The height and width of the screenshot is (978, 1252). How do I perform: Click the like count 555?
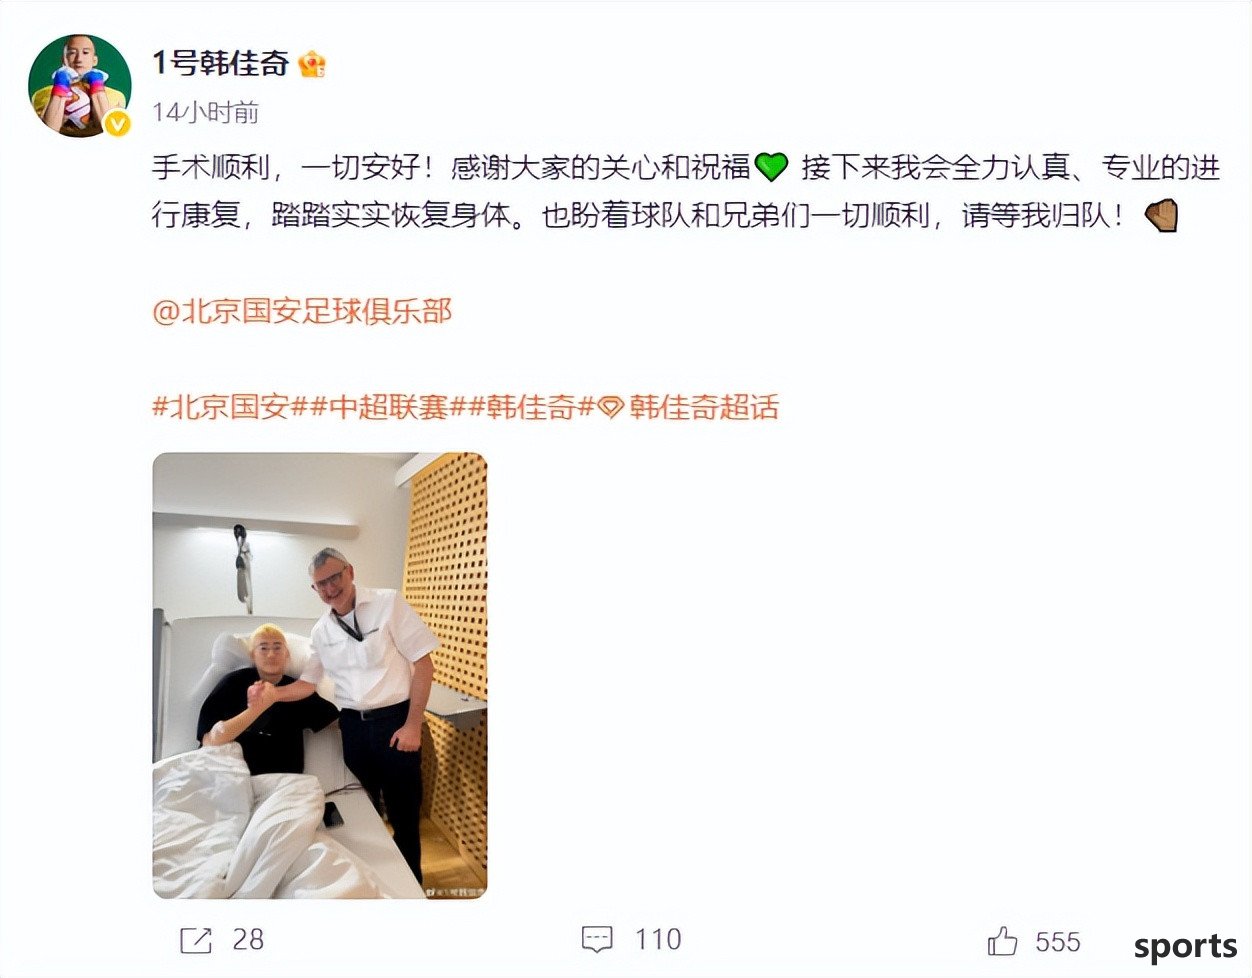[1058, 942]
